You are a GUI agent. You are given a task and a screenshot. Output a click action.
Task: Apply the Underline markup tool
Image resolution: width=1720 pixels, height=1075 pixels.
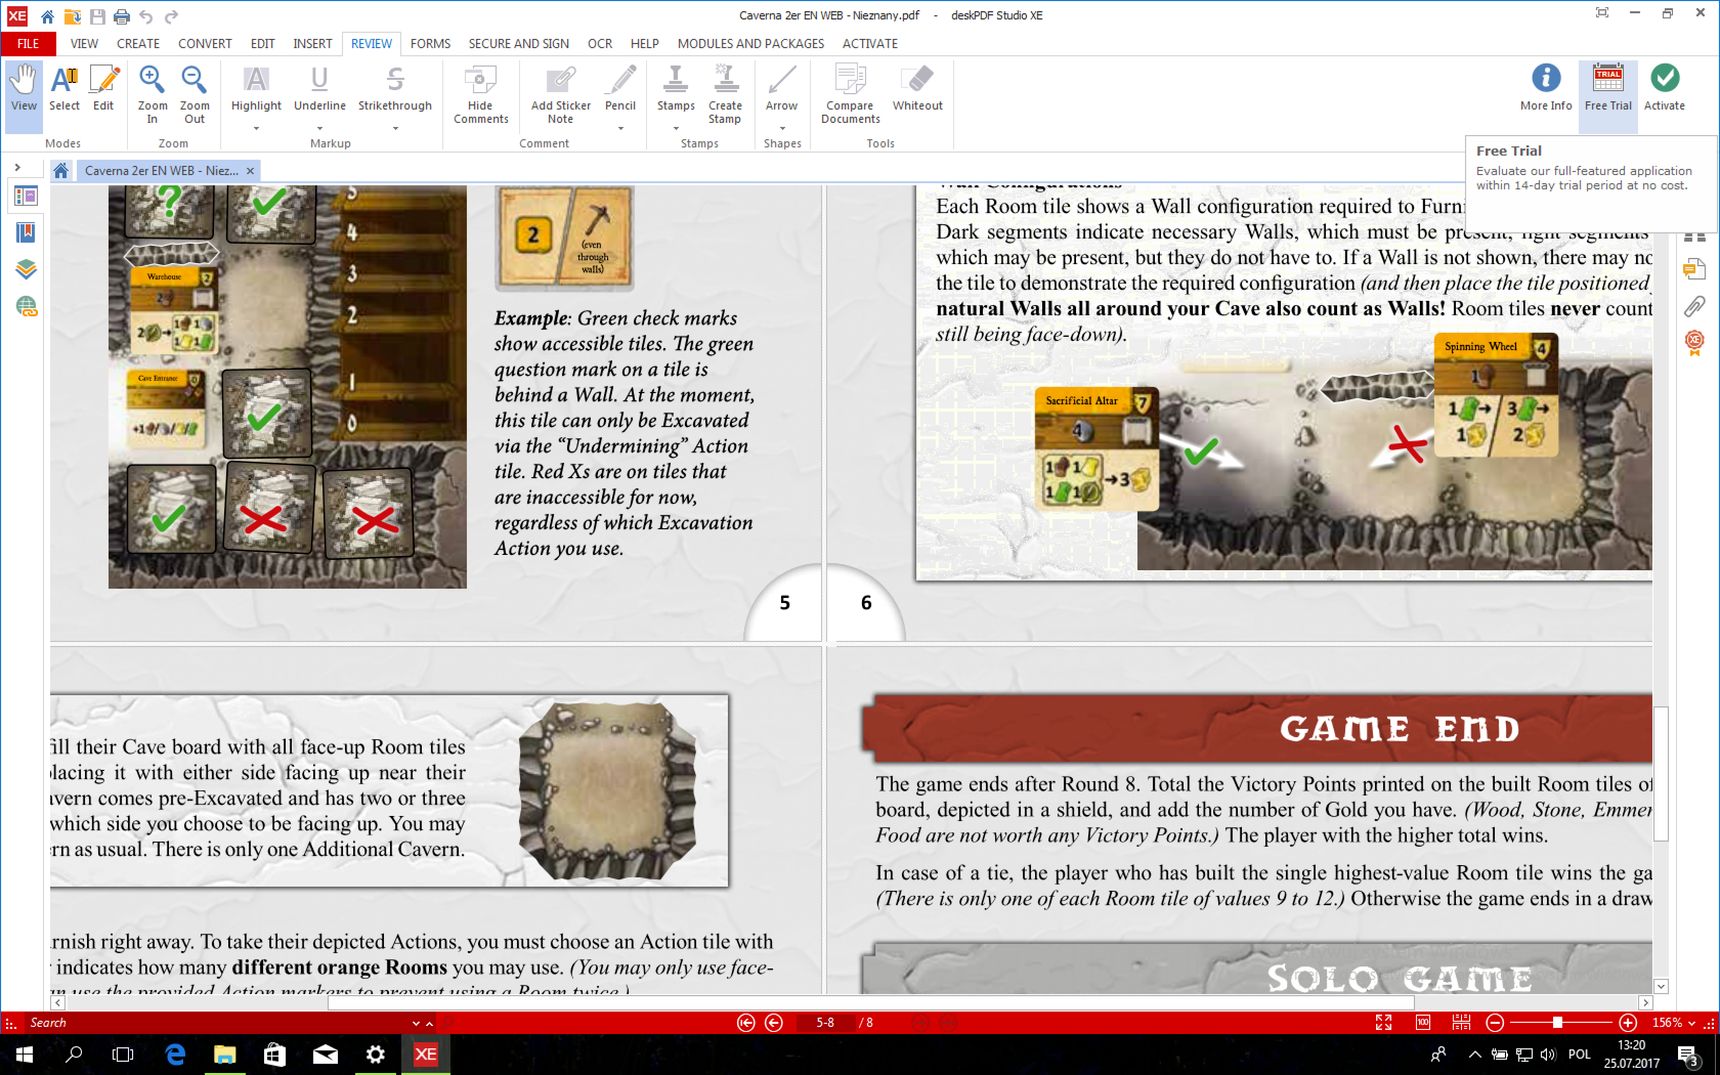pos(320,88)
